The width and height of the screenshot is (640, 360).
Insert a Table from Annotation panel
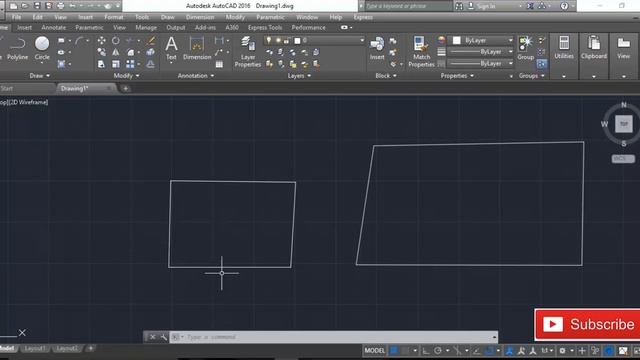click(x=219, y=64)
